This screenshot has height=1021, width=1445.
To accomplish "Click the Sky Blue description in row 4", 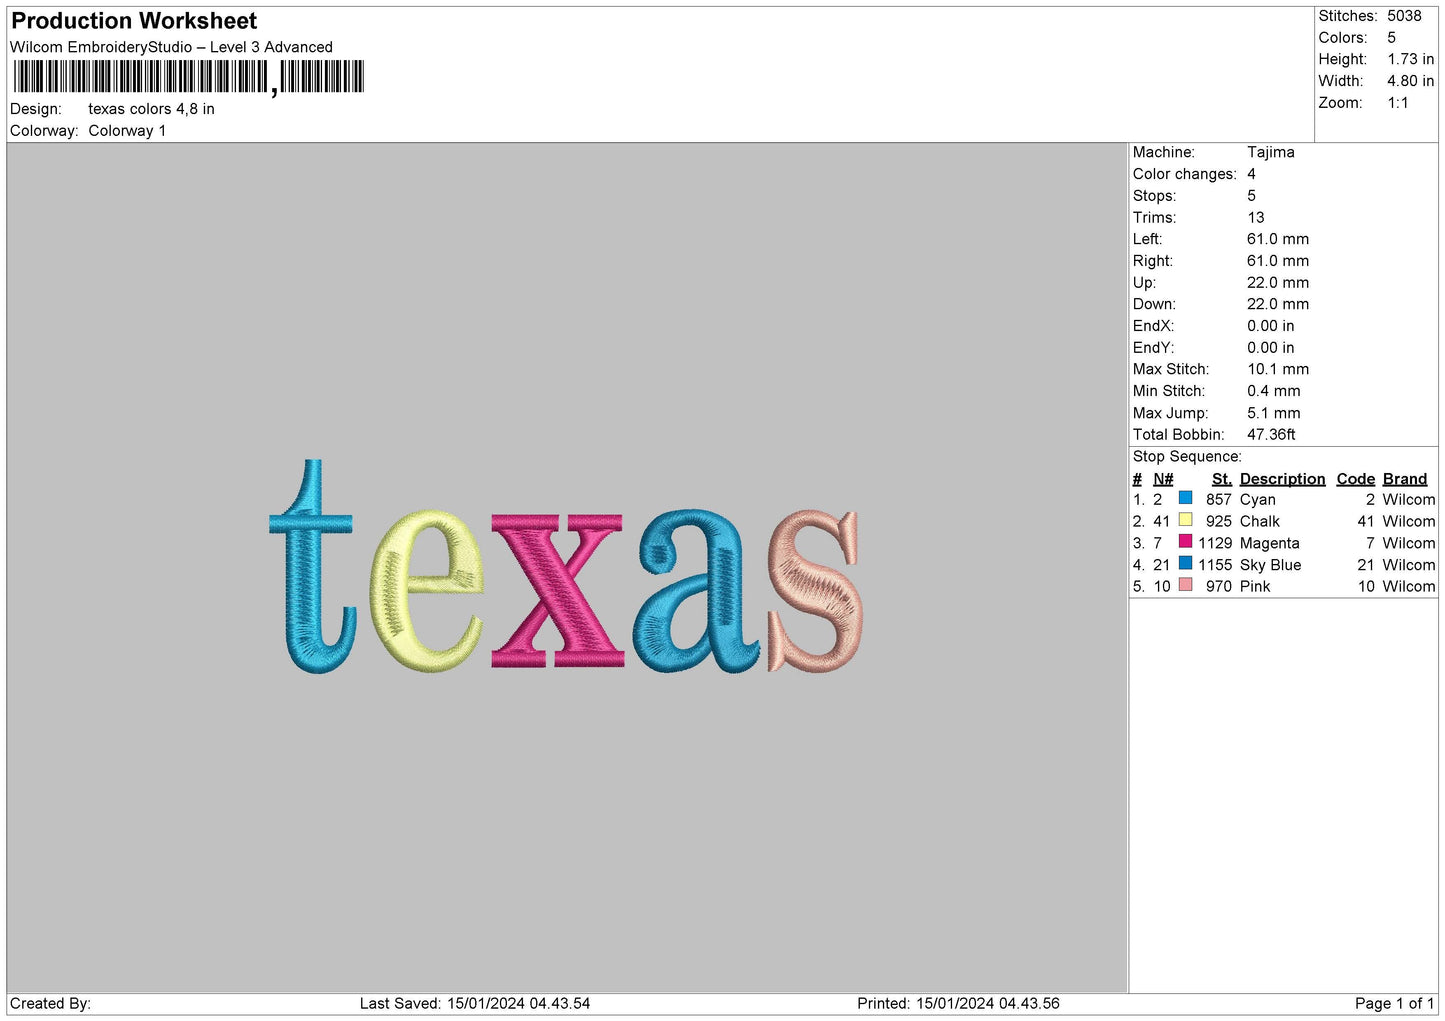I will 1271,566.
